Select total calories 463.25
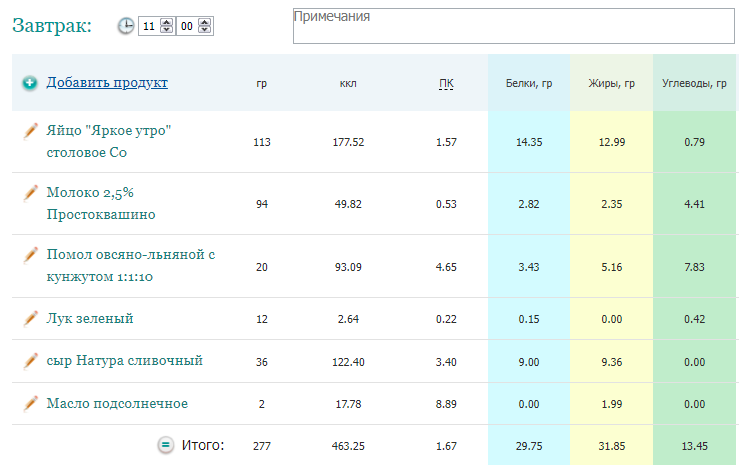Viewport: 739px width, 467px height. pos(348,446)
